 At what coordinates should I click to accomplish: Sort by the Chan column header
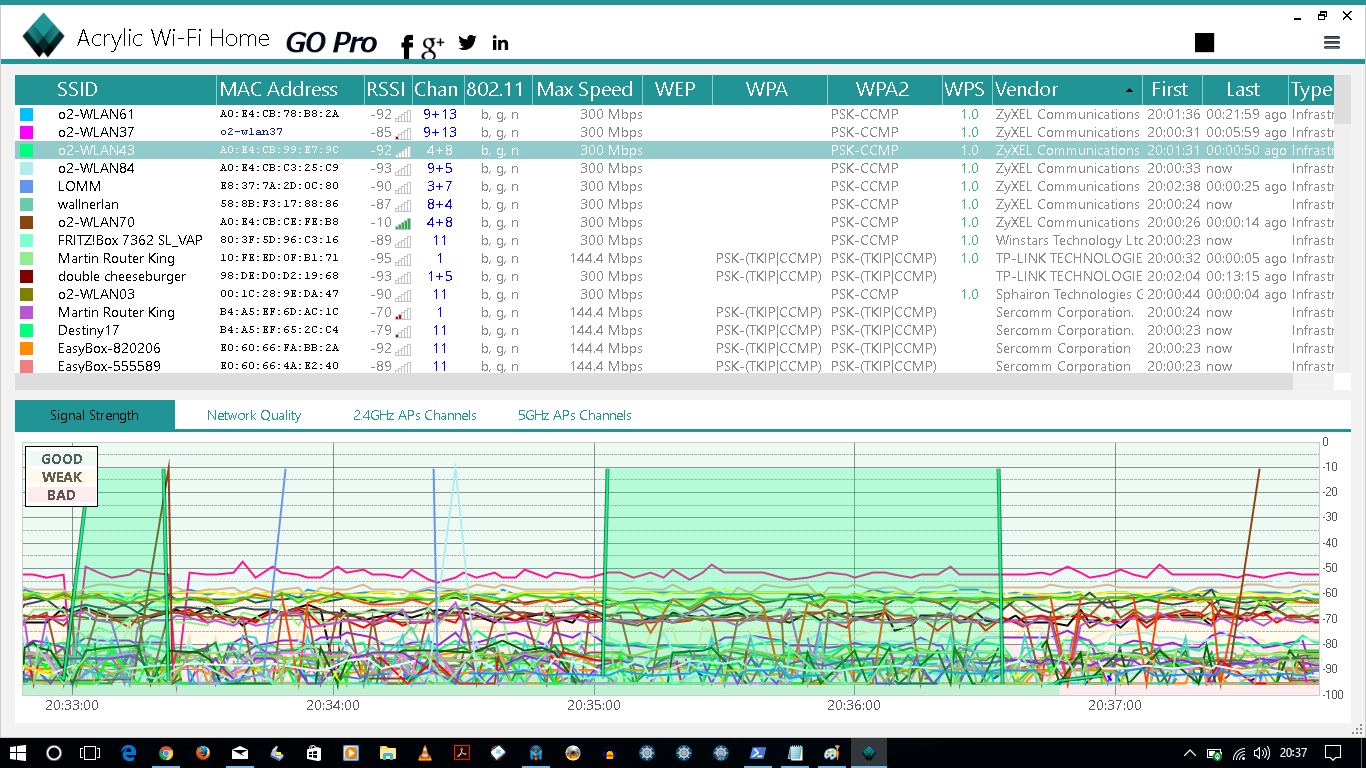click(x=437, y=90)
